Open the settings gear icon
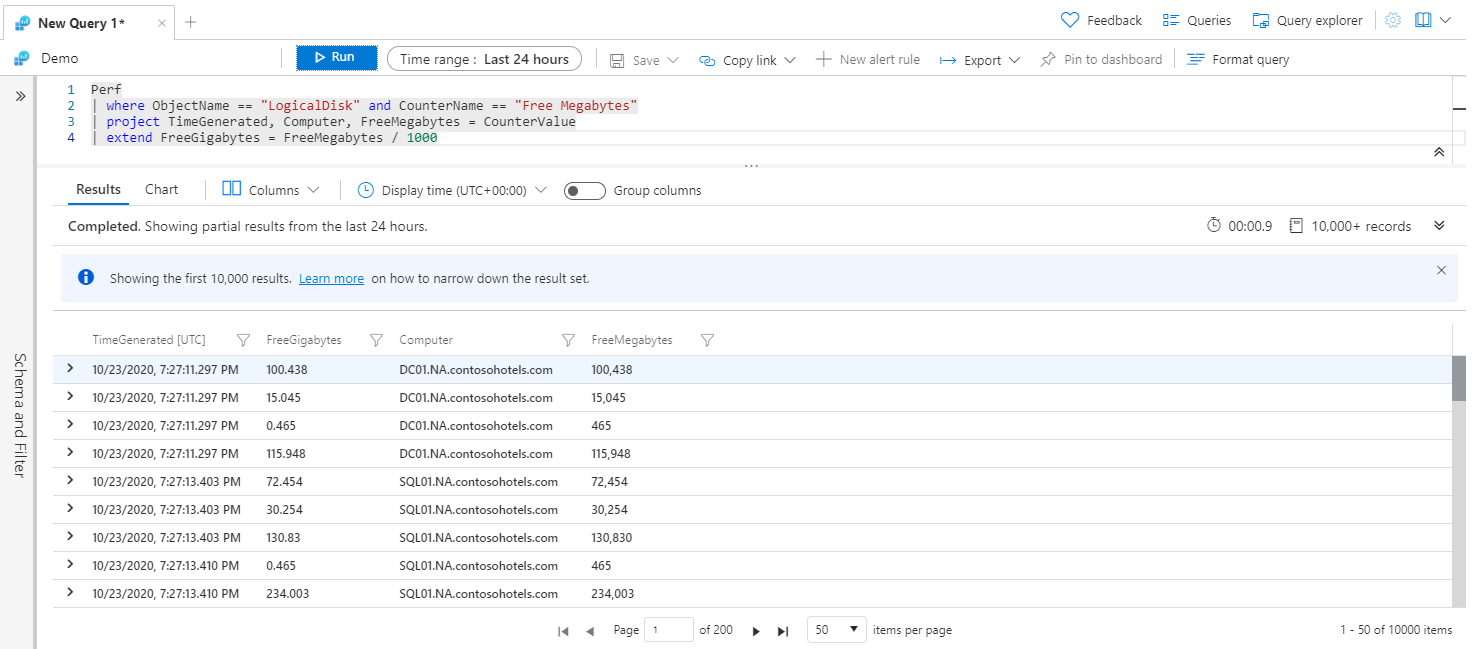The image size is (1484, 649). [x=1393, y=20]
